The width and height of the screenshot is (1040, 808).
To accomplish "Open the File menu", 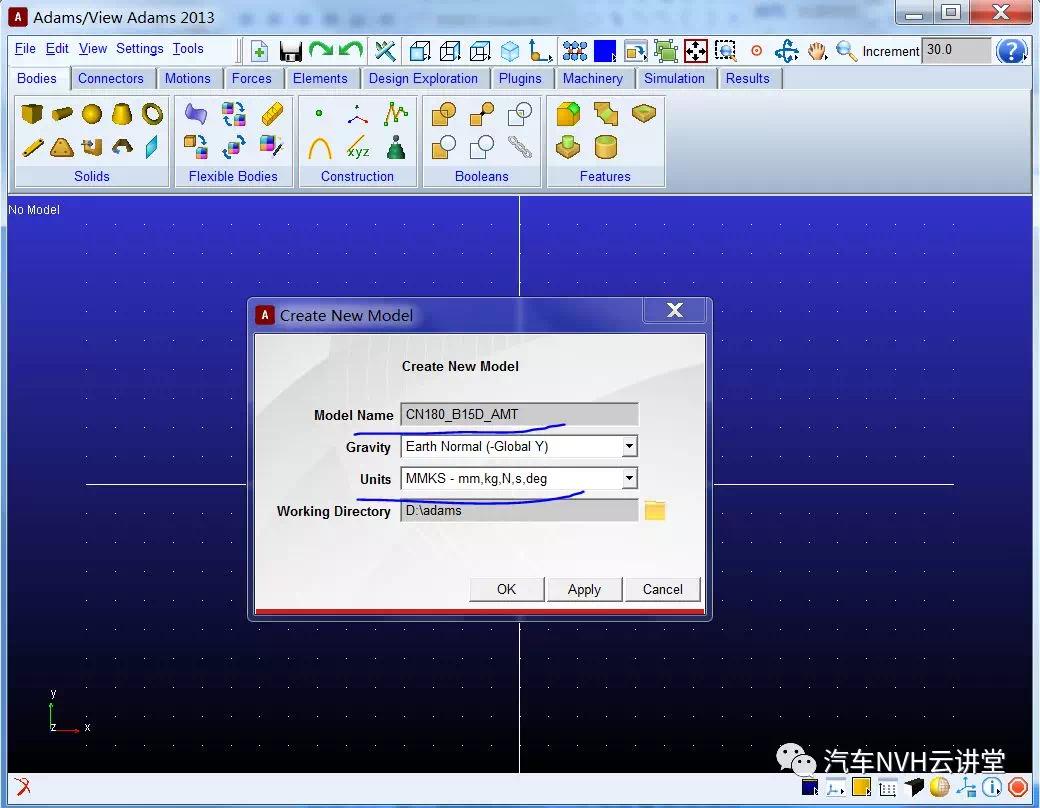I will click(25, 48).
